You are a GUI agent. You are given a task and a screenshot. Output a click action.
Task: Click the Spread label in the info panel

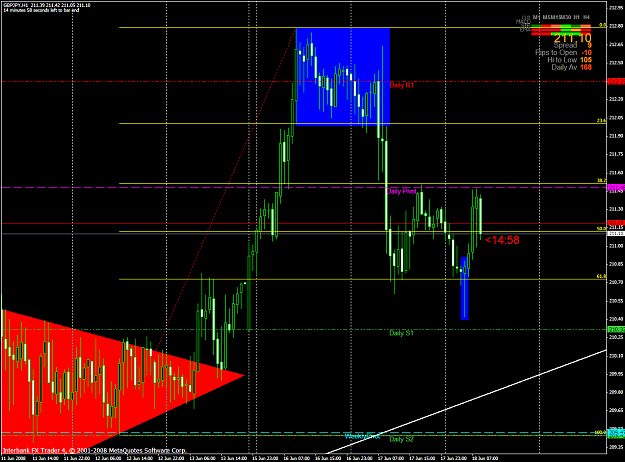pyautogui.click(x=565, y=45)
